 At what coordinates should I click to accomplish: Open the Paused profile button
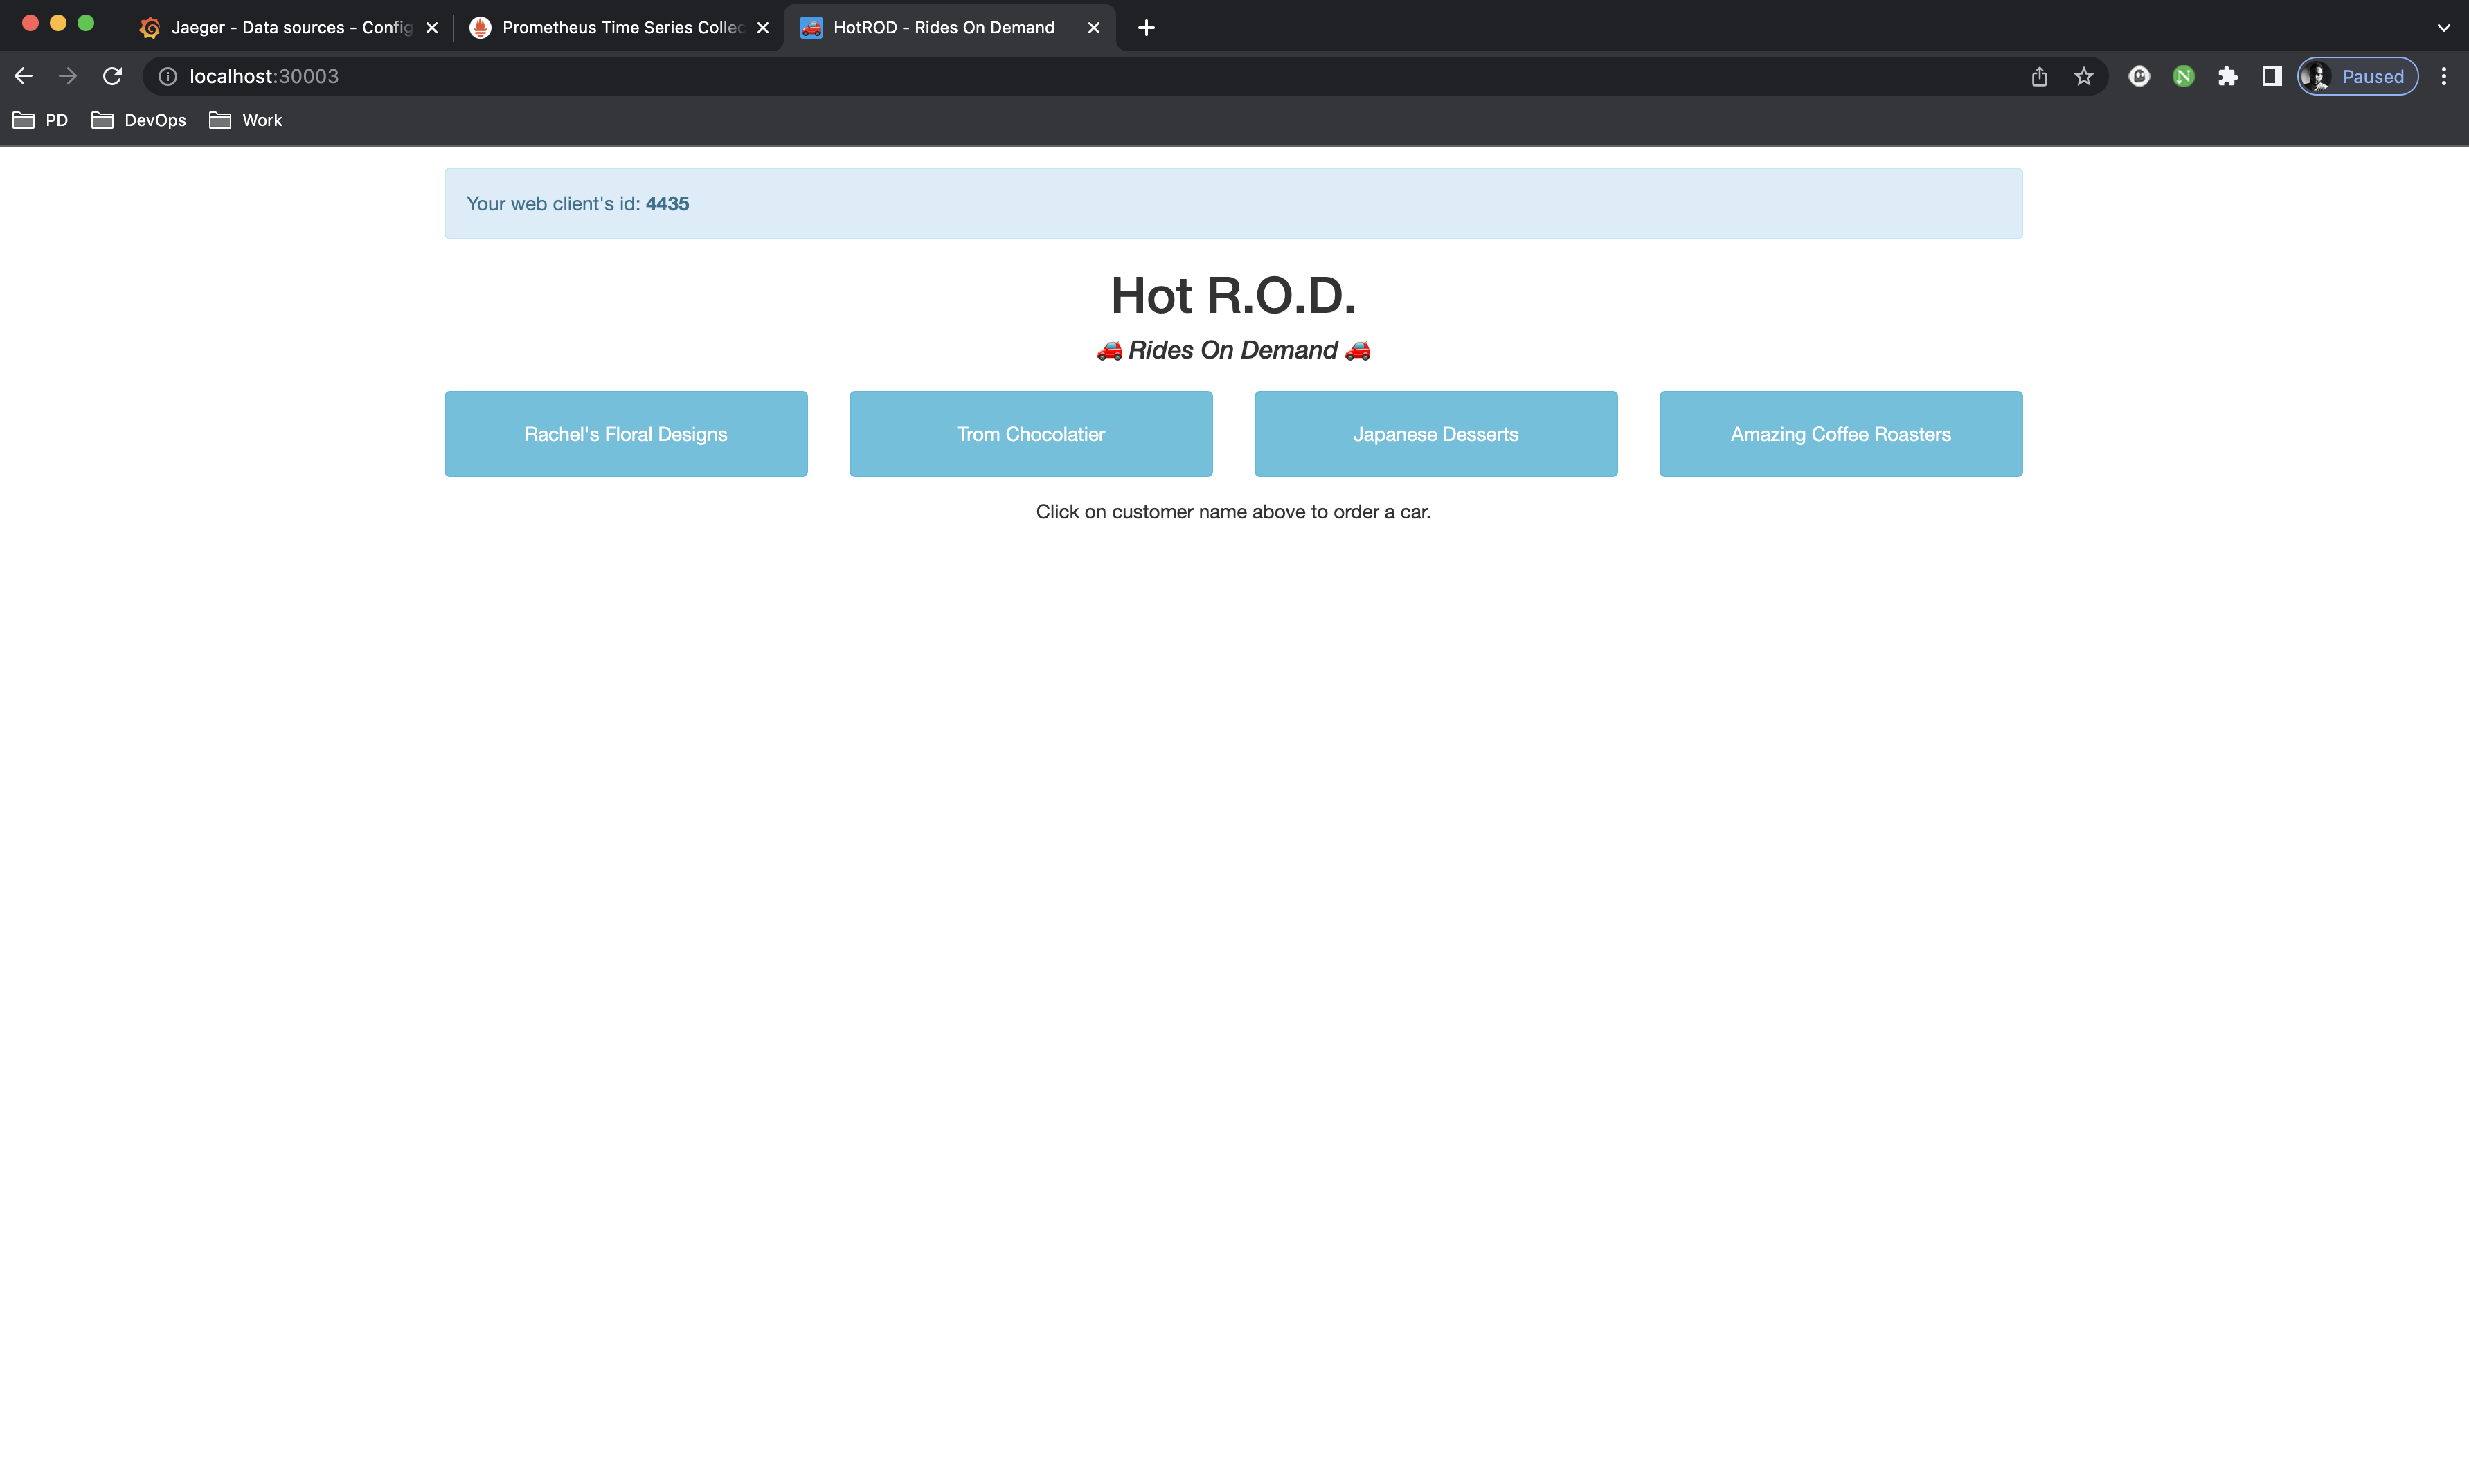(2357, 76)
